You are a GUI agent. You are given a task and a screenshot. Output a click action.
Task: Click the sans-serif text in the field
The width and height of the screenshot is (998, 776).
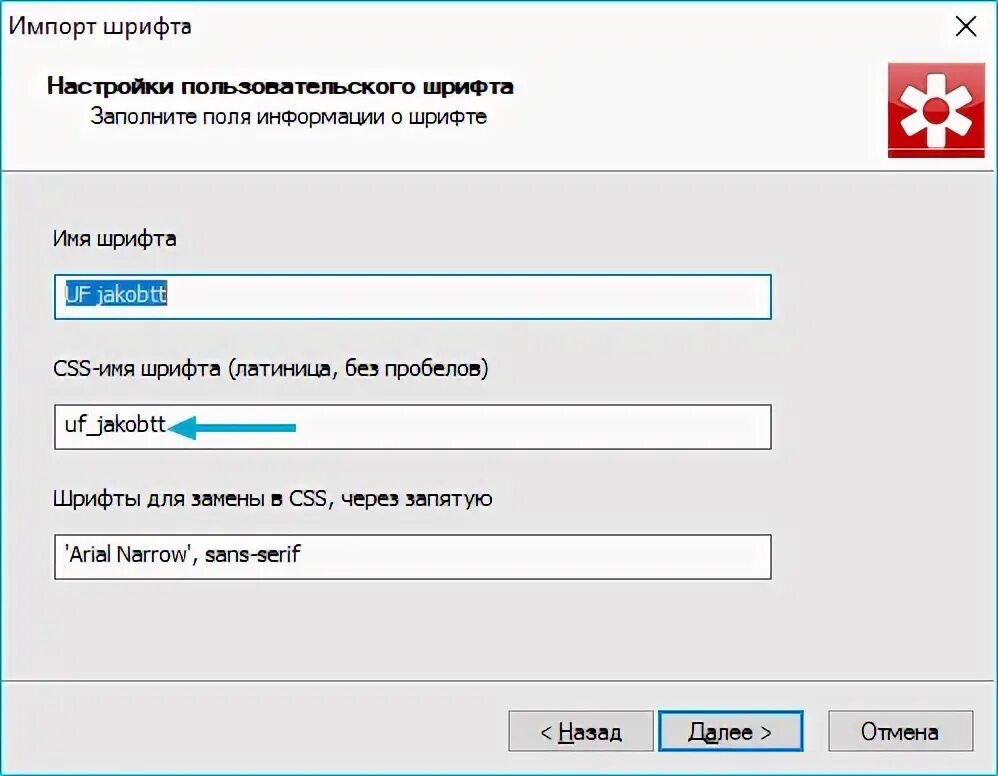click(x=252, y=554)
